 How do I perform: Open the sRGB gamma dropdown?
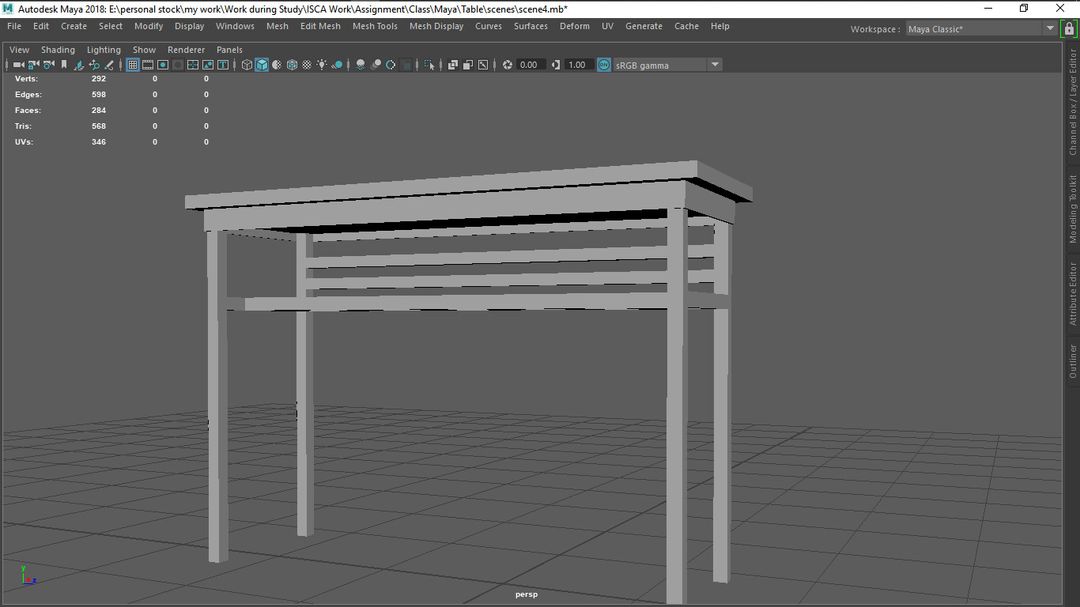click(667, 65)
